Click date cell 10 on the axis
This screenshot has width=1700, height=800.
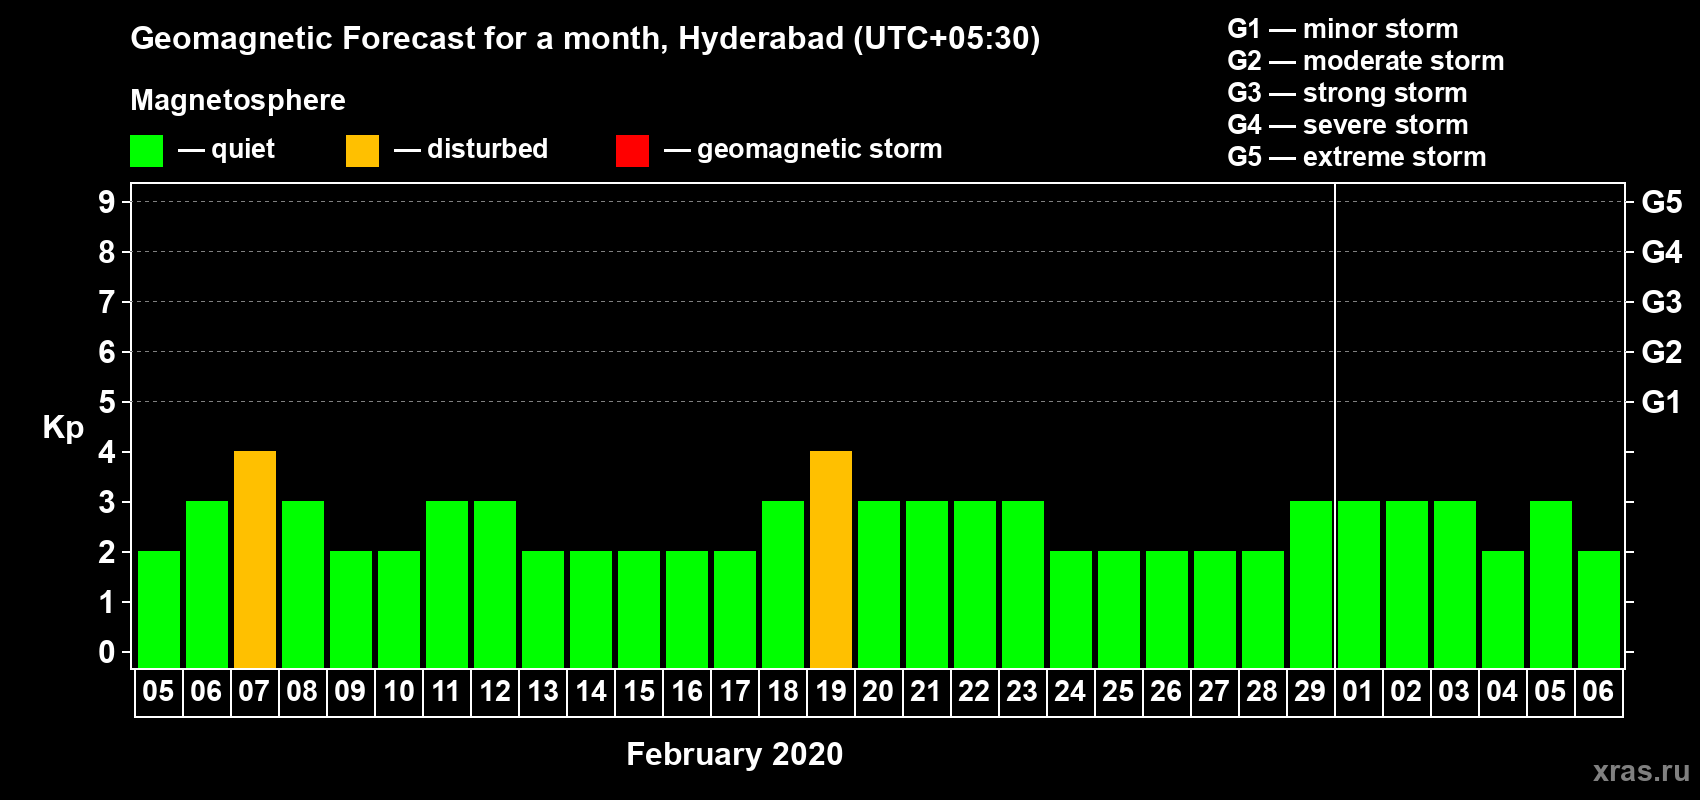399,692
